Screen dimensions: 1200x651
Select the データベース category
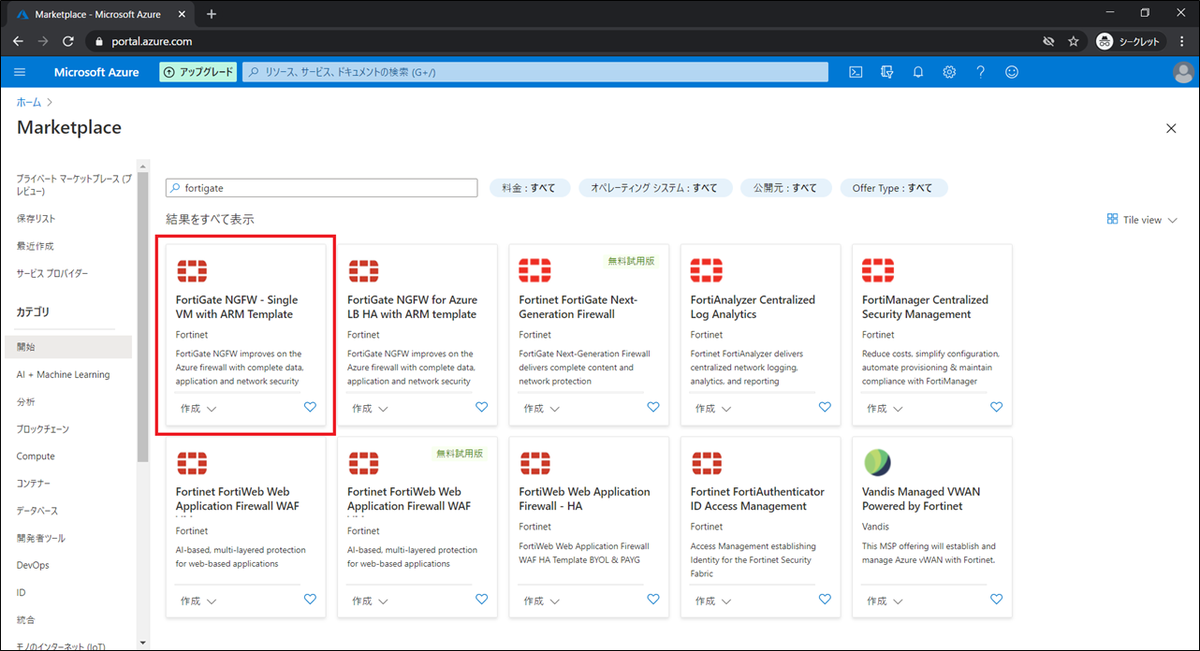(38, 511)
